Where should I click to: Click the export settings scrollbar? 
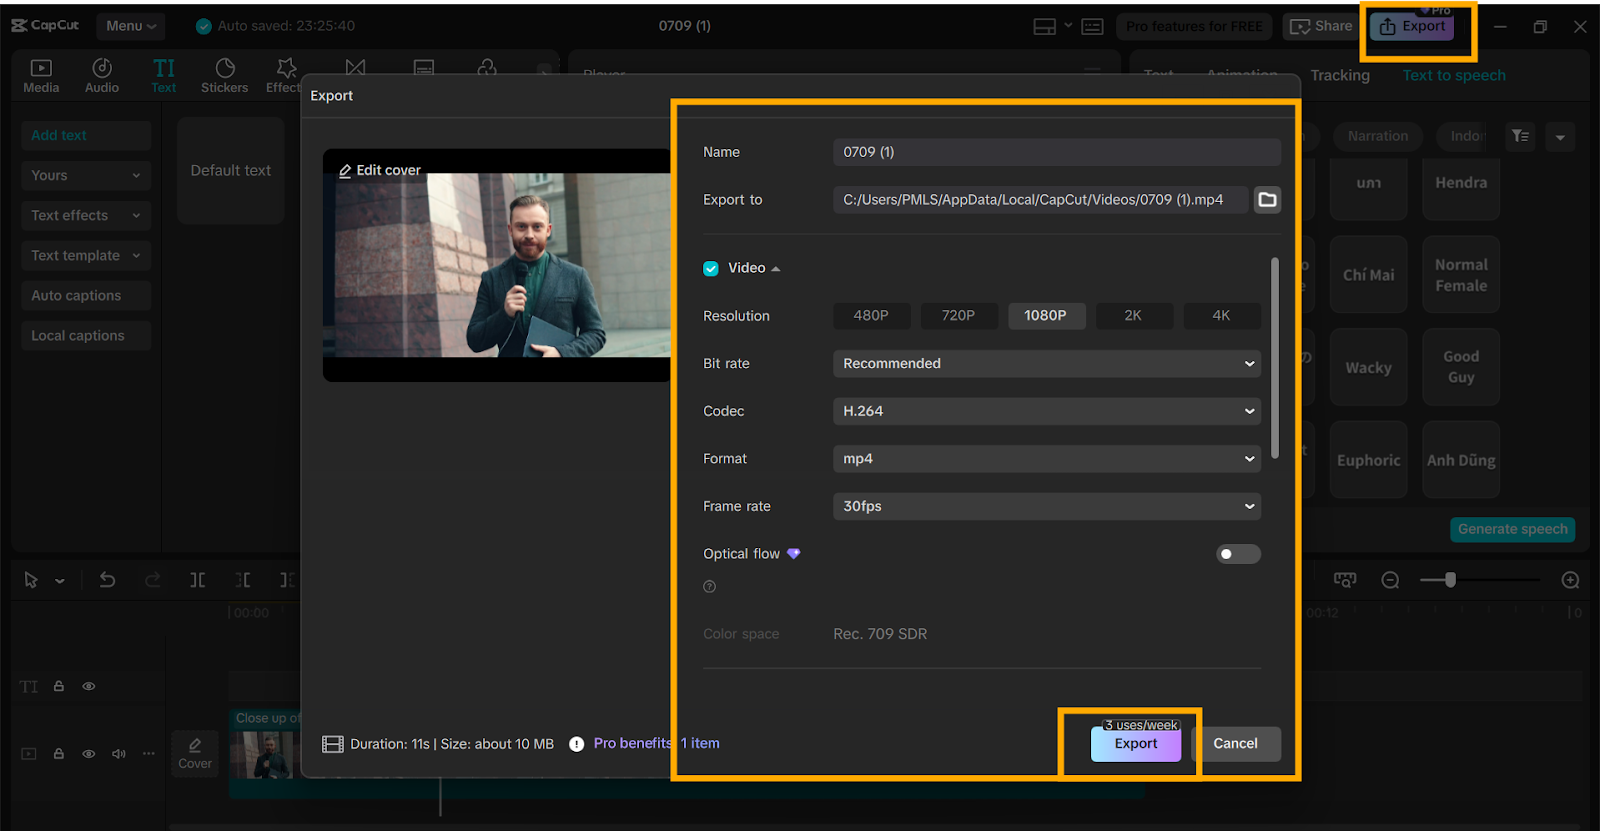(x=1275, y=358)
